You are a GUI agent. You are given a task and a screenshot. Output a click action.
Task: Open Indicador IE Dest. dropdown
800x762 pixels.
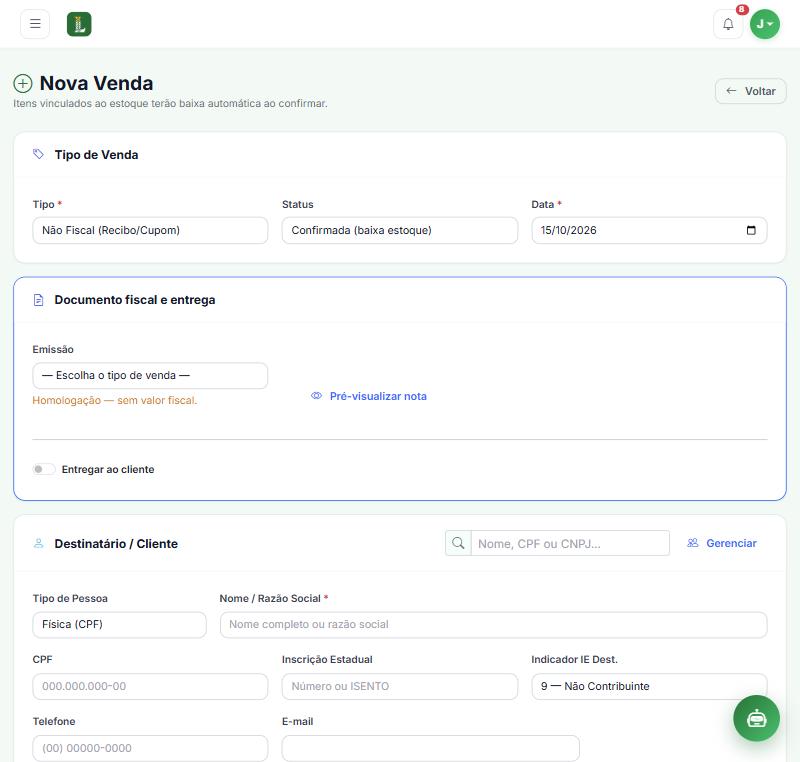coord(649,686)
